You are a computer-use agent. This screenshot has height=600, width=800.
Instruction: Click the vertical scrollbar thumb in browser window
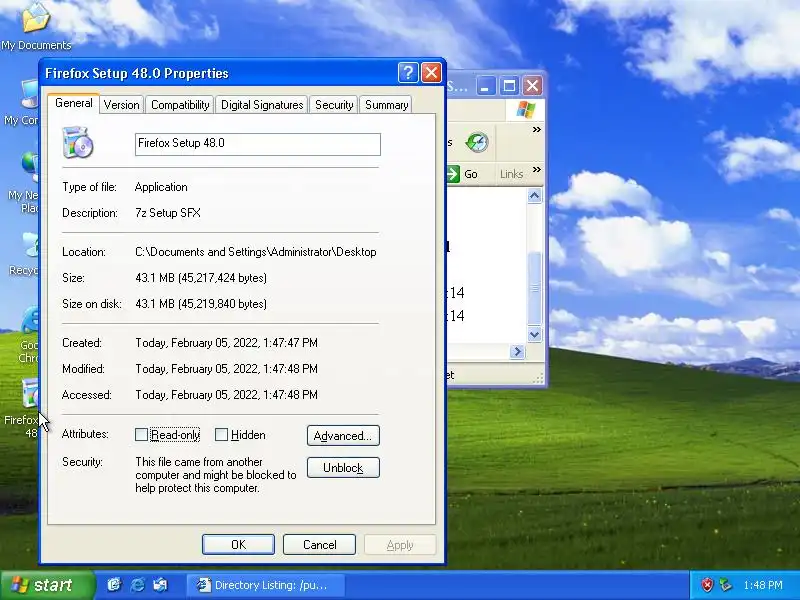[535, 288]
